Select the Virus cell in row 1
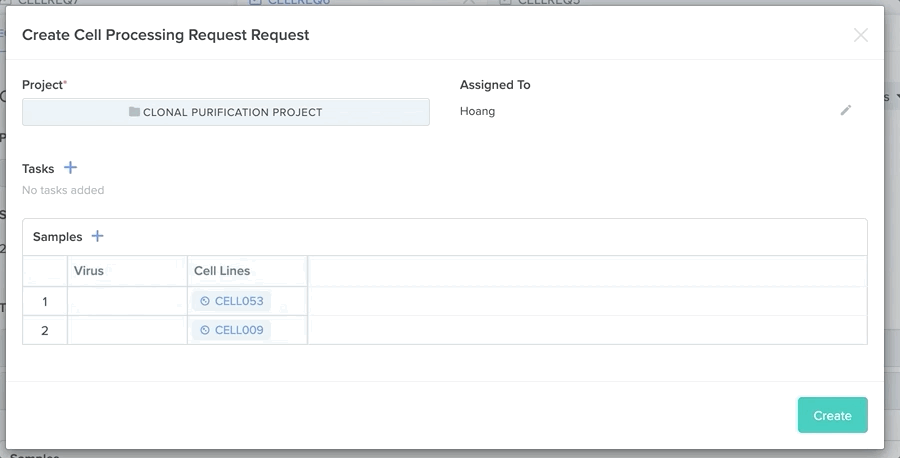Viewport: 900px width, 458px height. coord(127,301)
